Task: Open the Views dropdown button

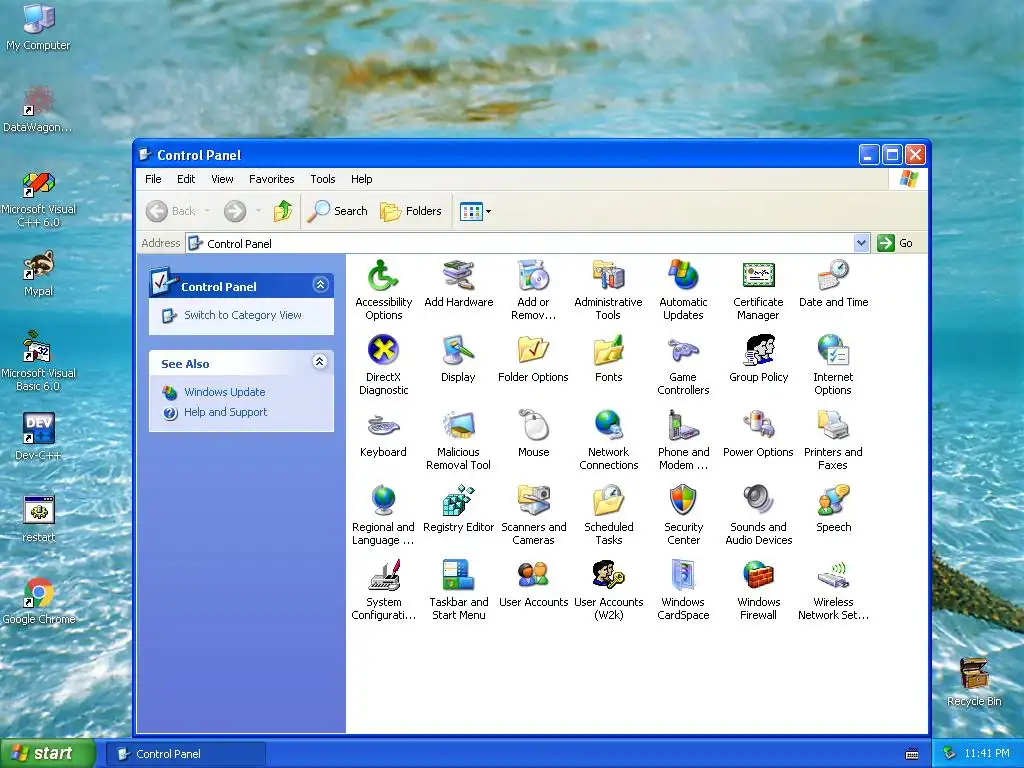Action: [x=475, y=211]
